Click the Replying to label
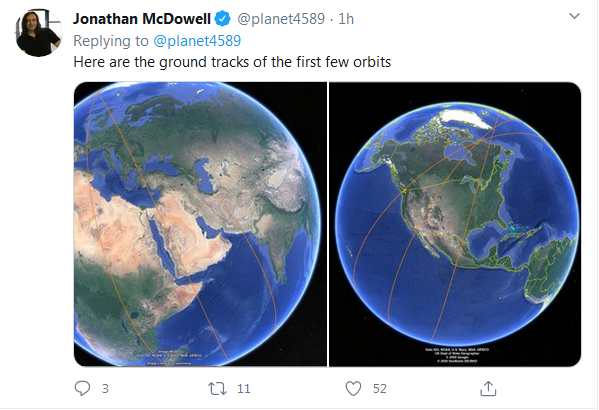The image size is (599, 410). click(x=111, y=41)
